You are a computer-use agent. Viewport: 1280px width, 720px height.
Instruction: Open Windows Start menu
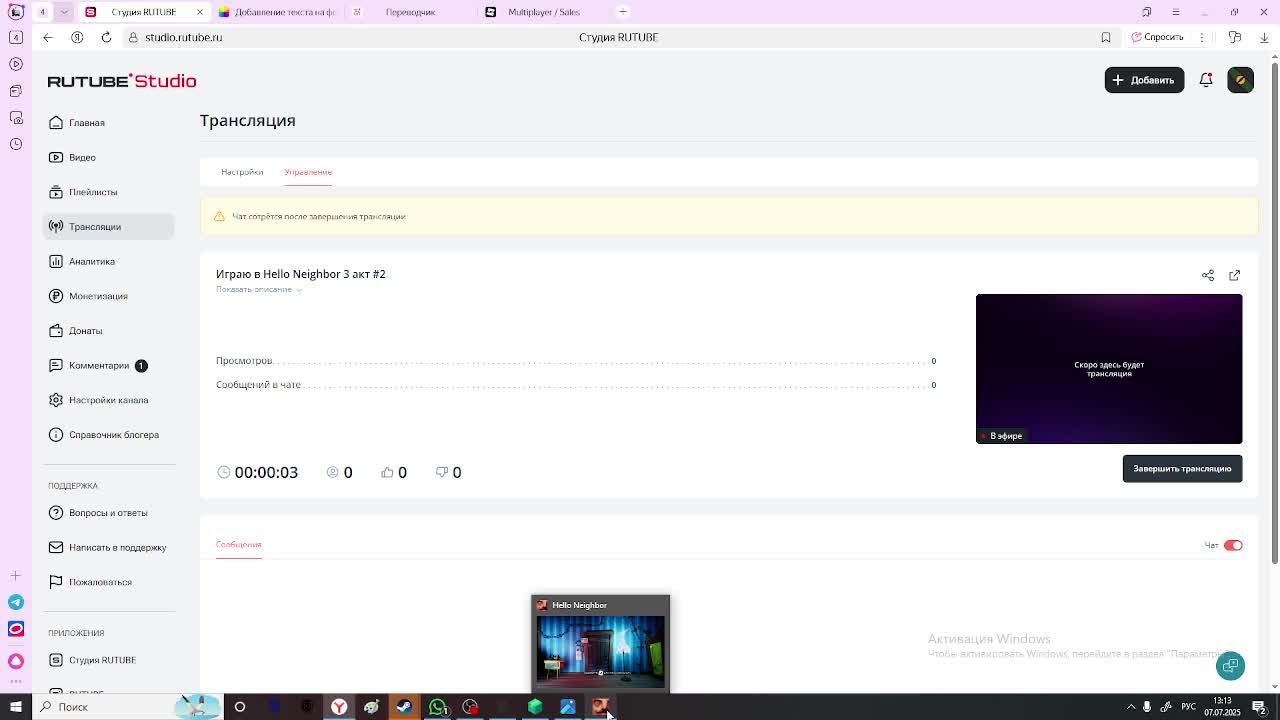[16, 707]
